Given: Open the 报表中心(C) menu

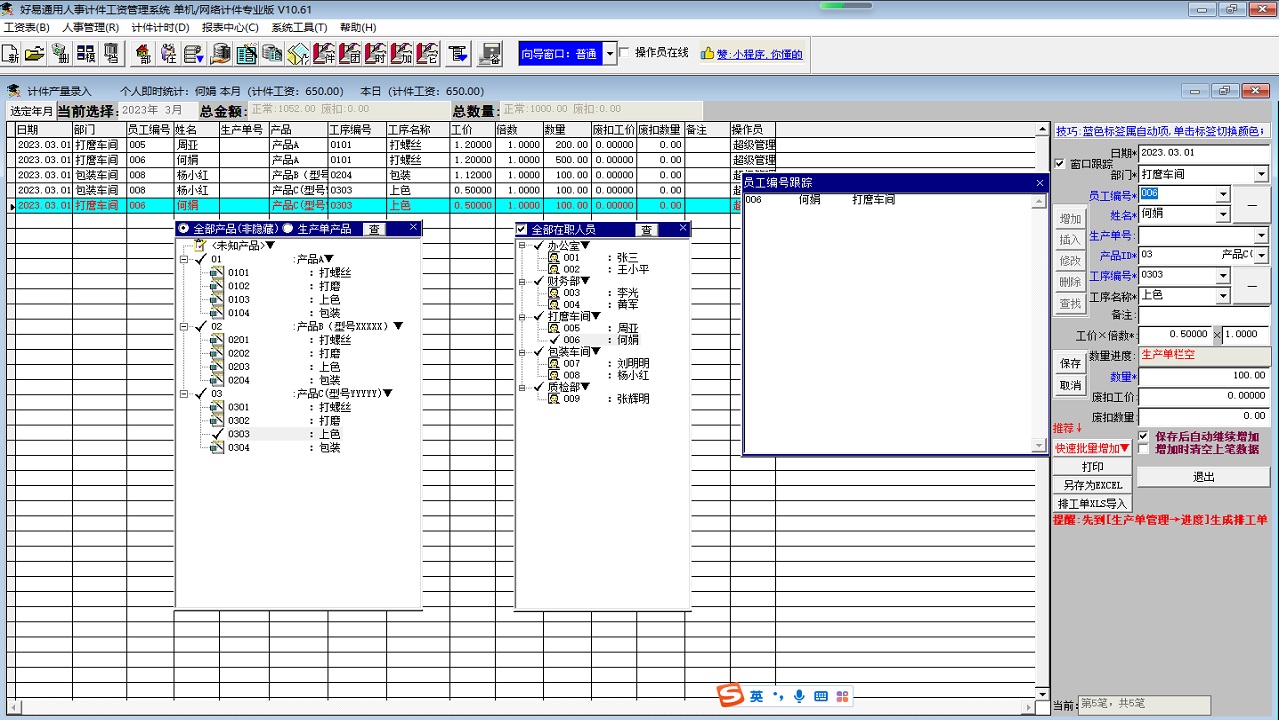Looking at the screenshot, I should 230,27.
